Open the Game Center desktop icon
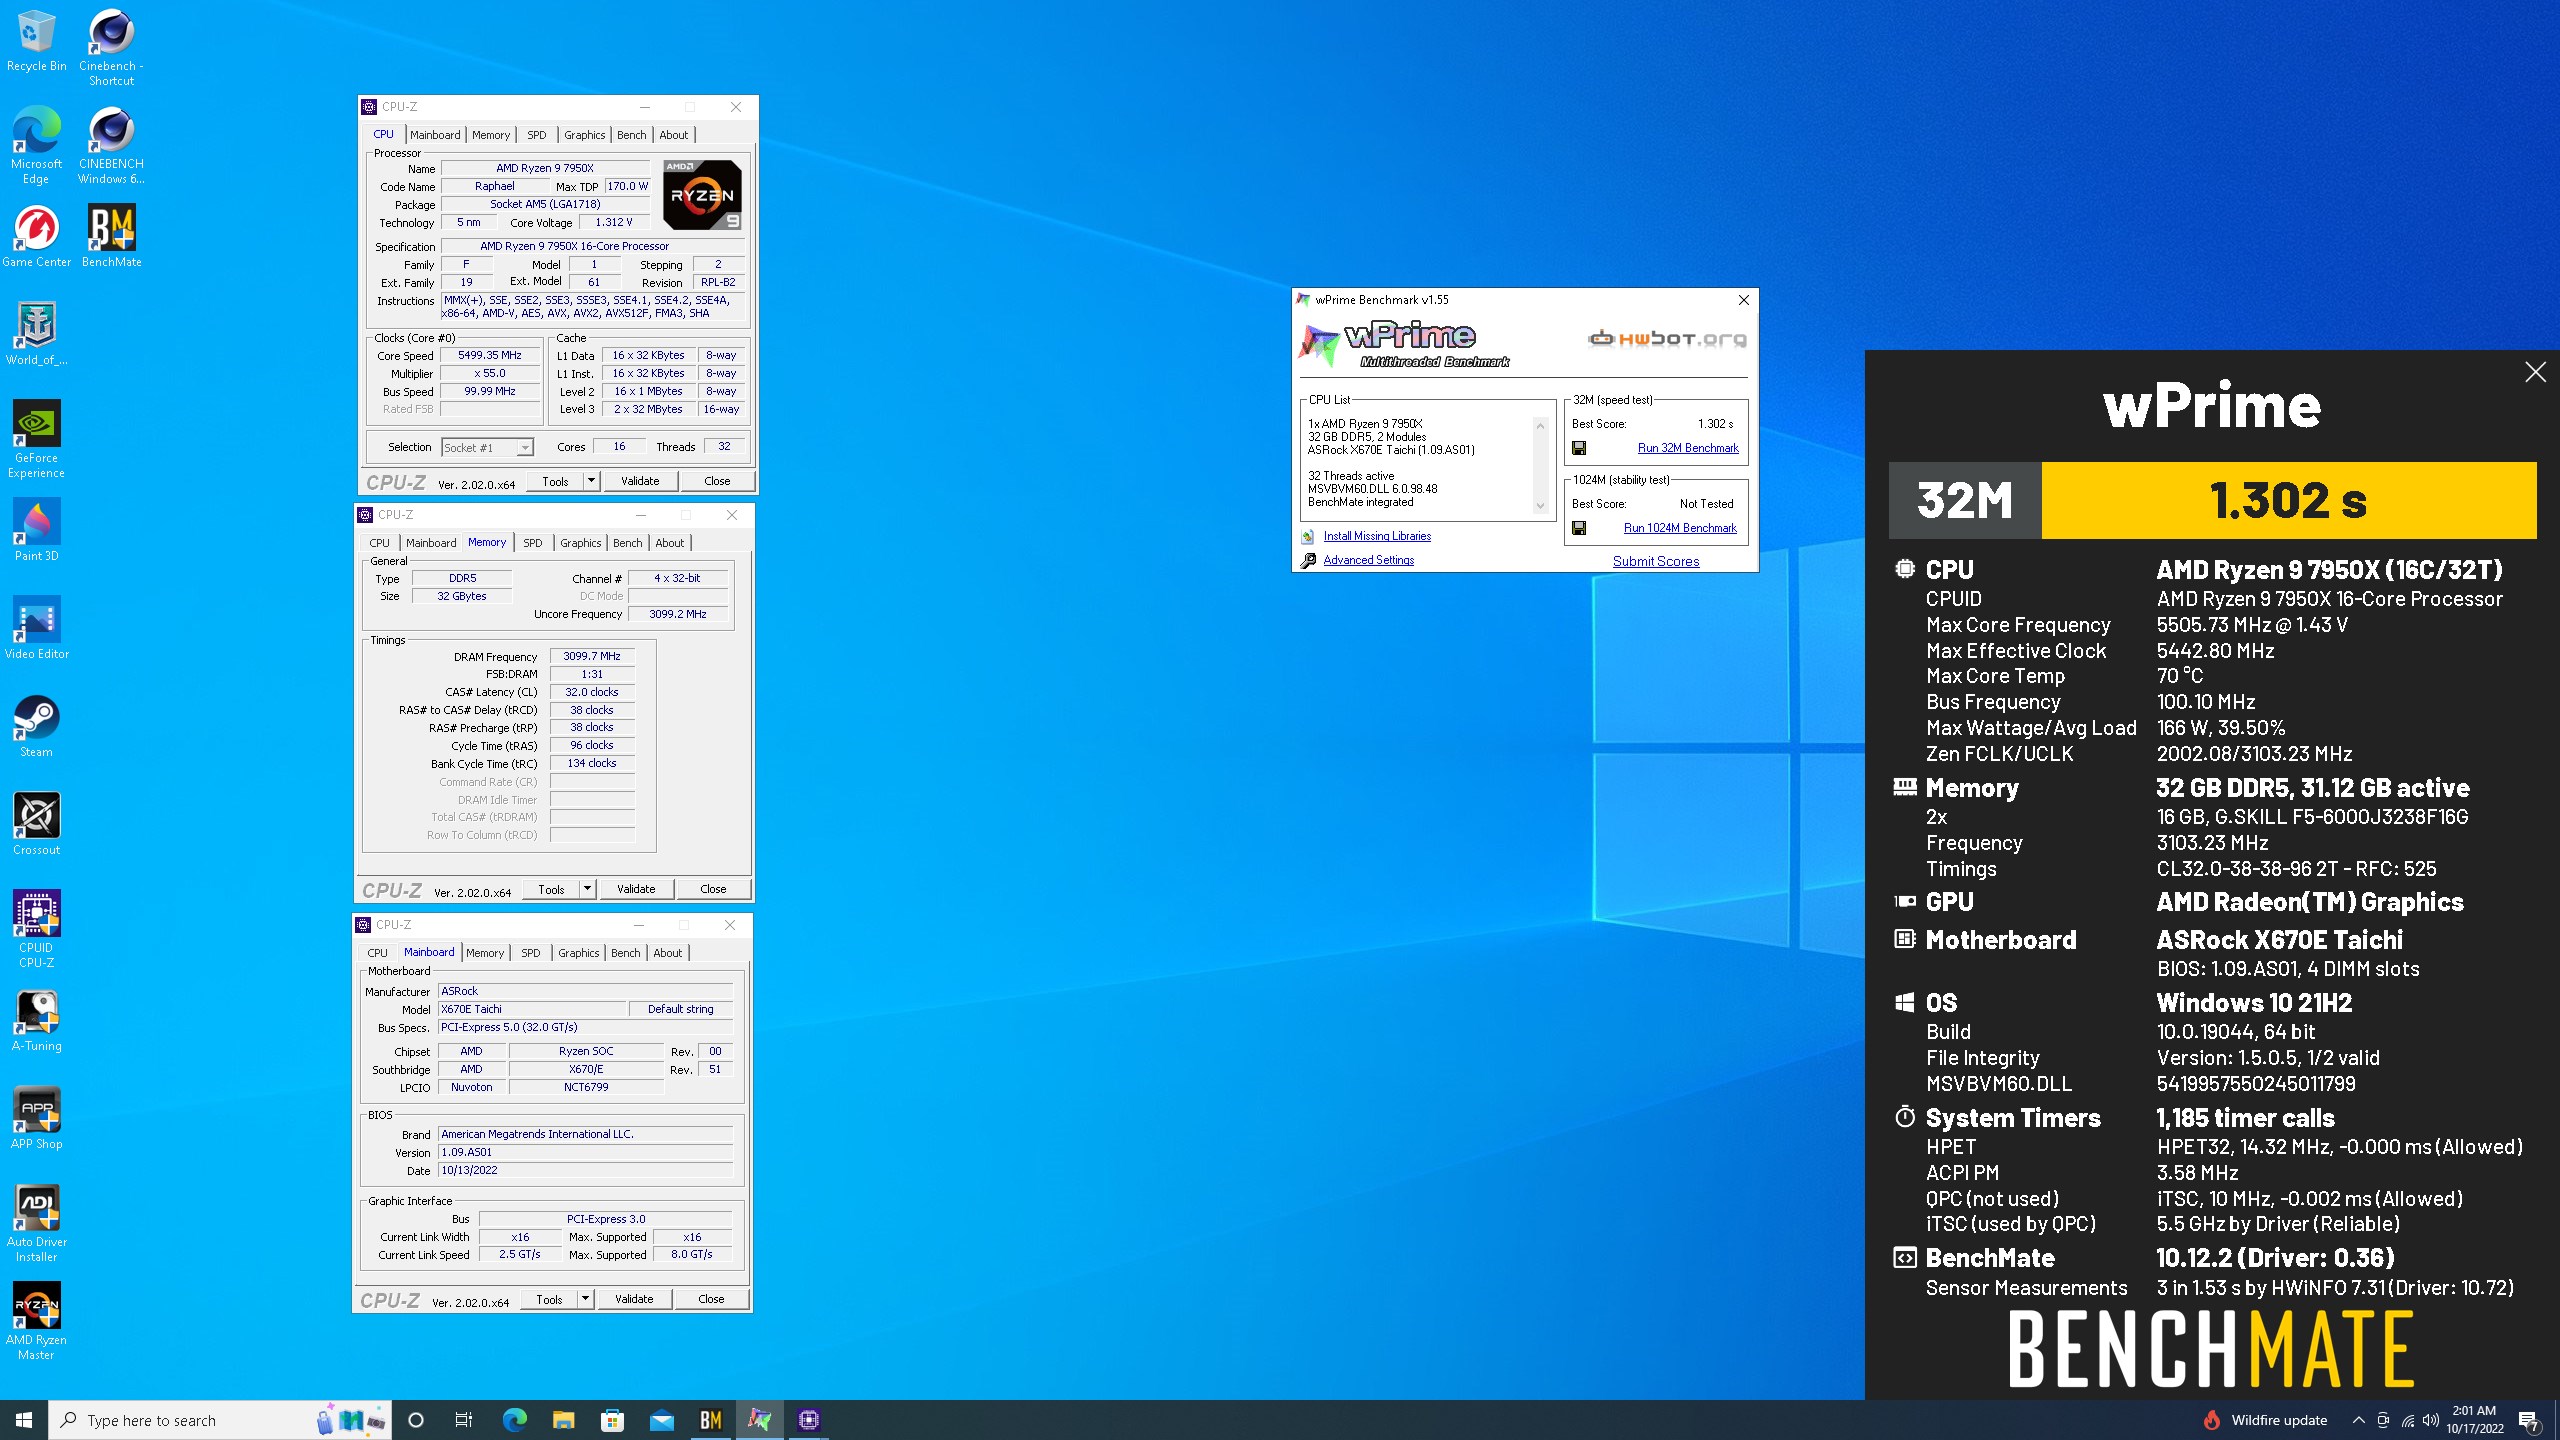The width and height of the screenshot is (2560, 1440). pyautogui.click(x=36, y=237)
